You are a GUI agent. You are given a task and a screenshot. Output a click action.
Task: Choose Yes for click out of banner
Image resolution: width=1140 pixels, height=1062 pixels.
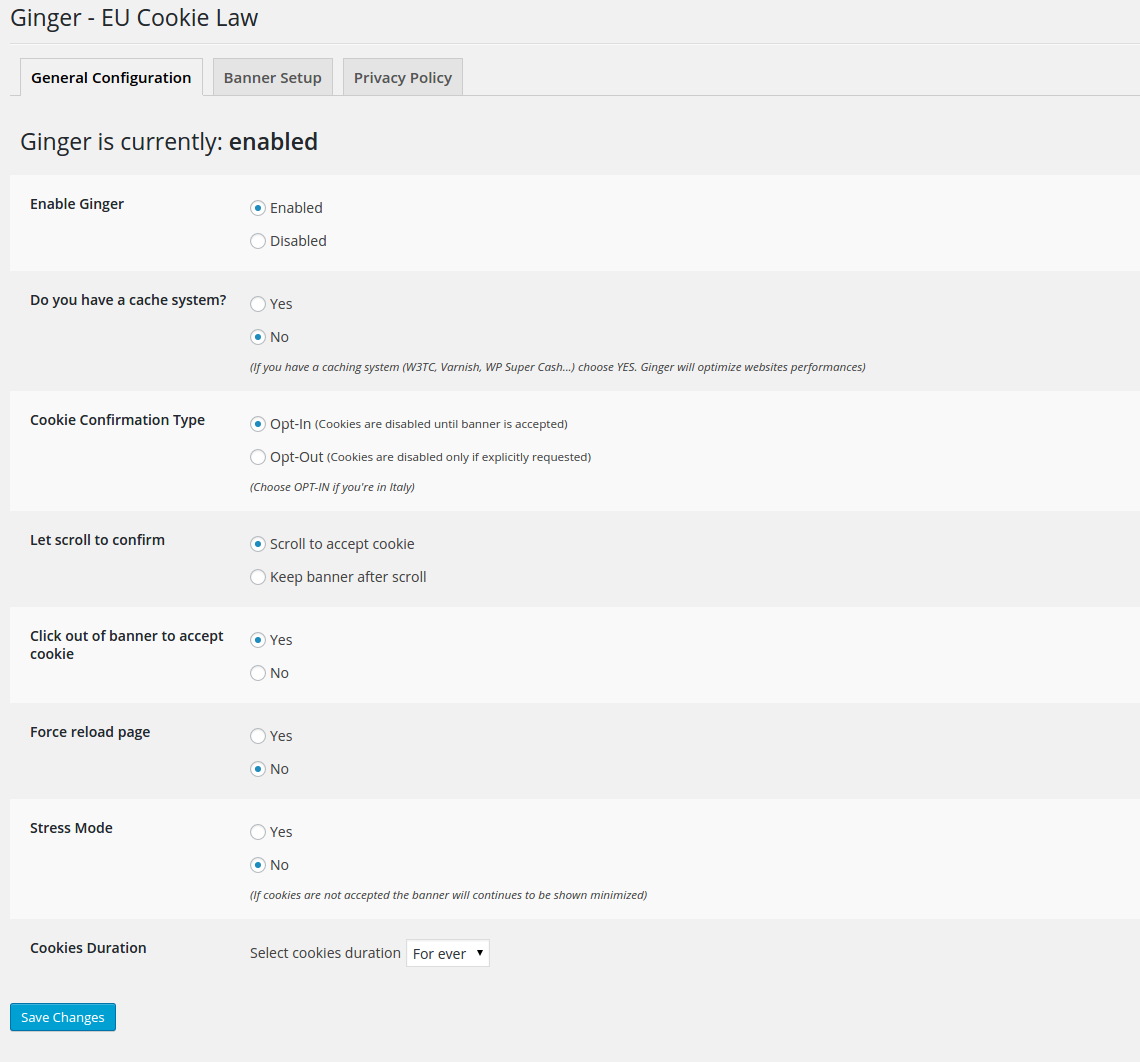point(257,640)
